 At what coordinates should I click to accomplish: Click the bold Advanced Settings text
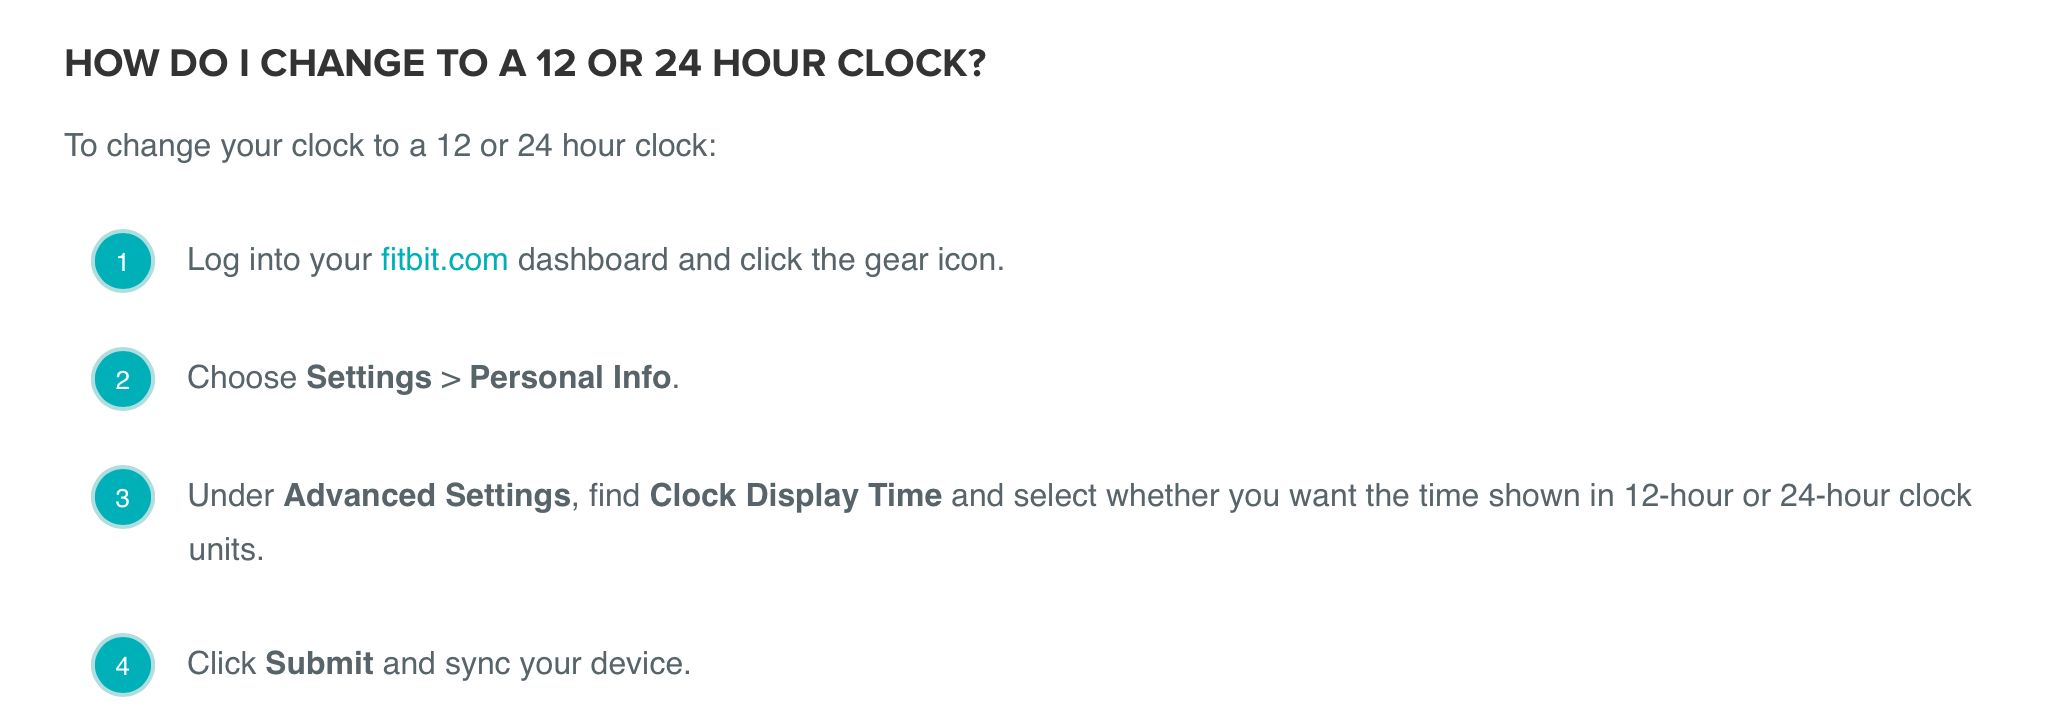[427, 496]
